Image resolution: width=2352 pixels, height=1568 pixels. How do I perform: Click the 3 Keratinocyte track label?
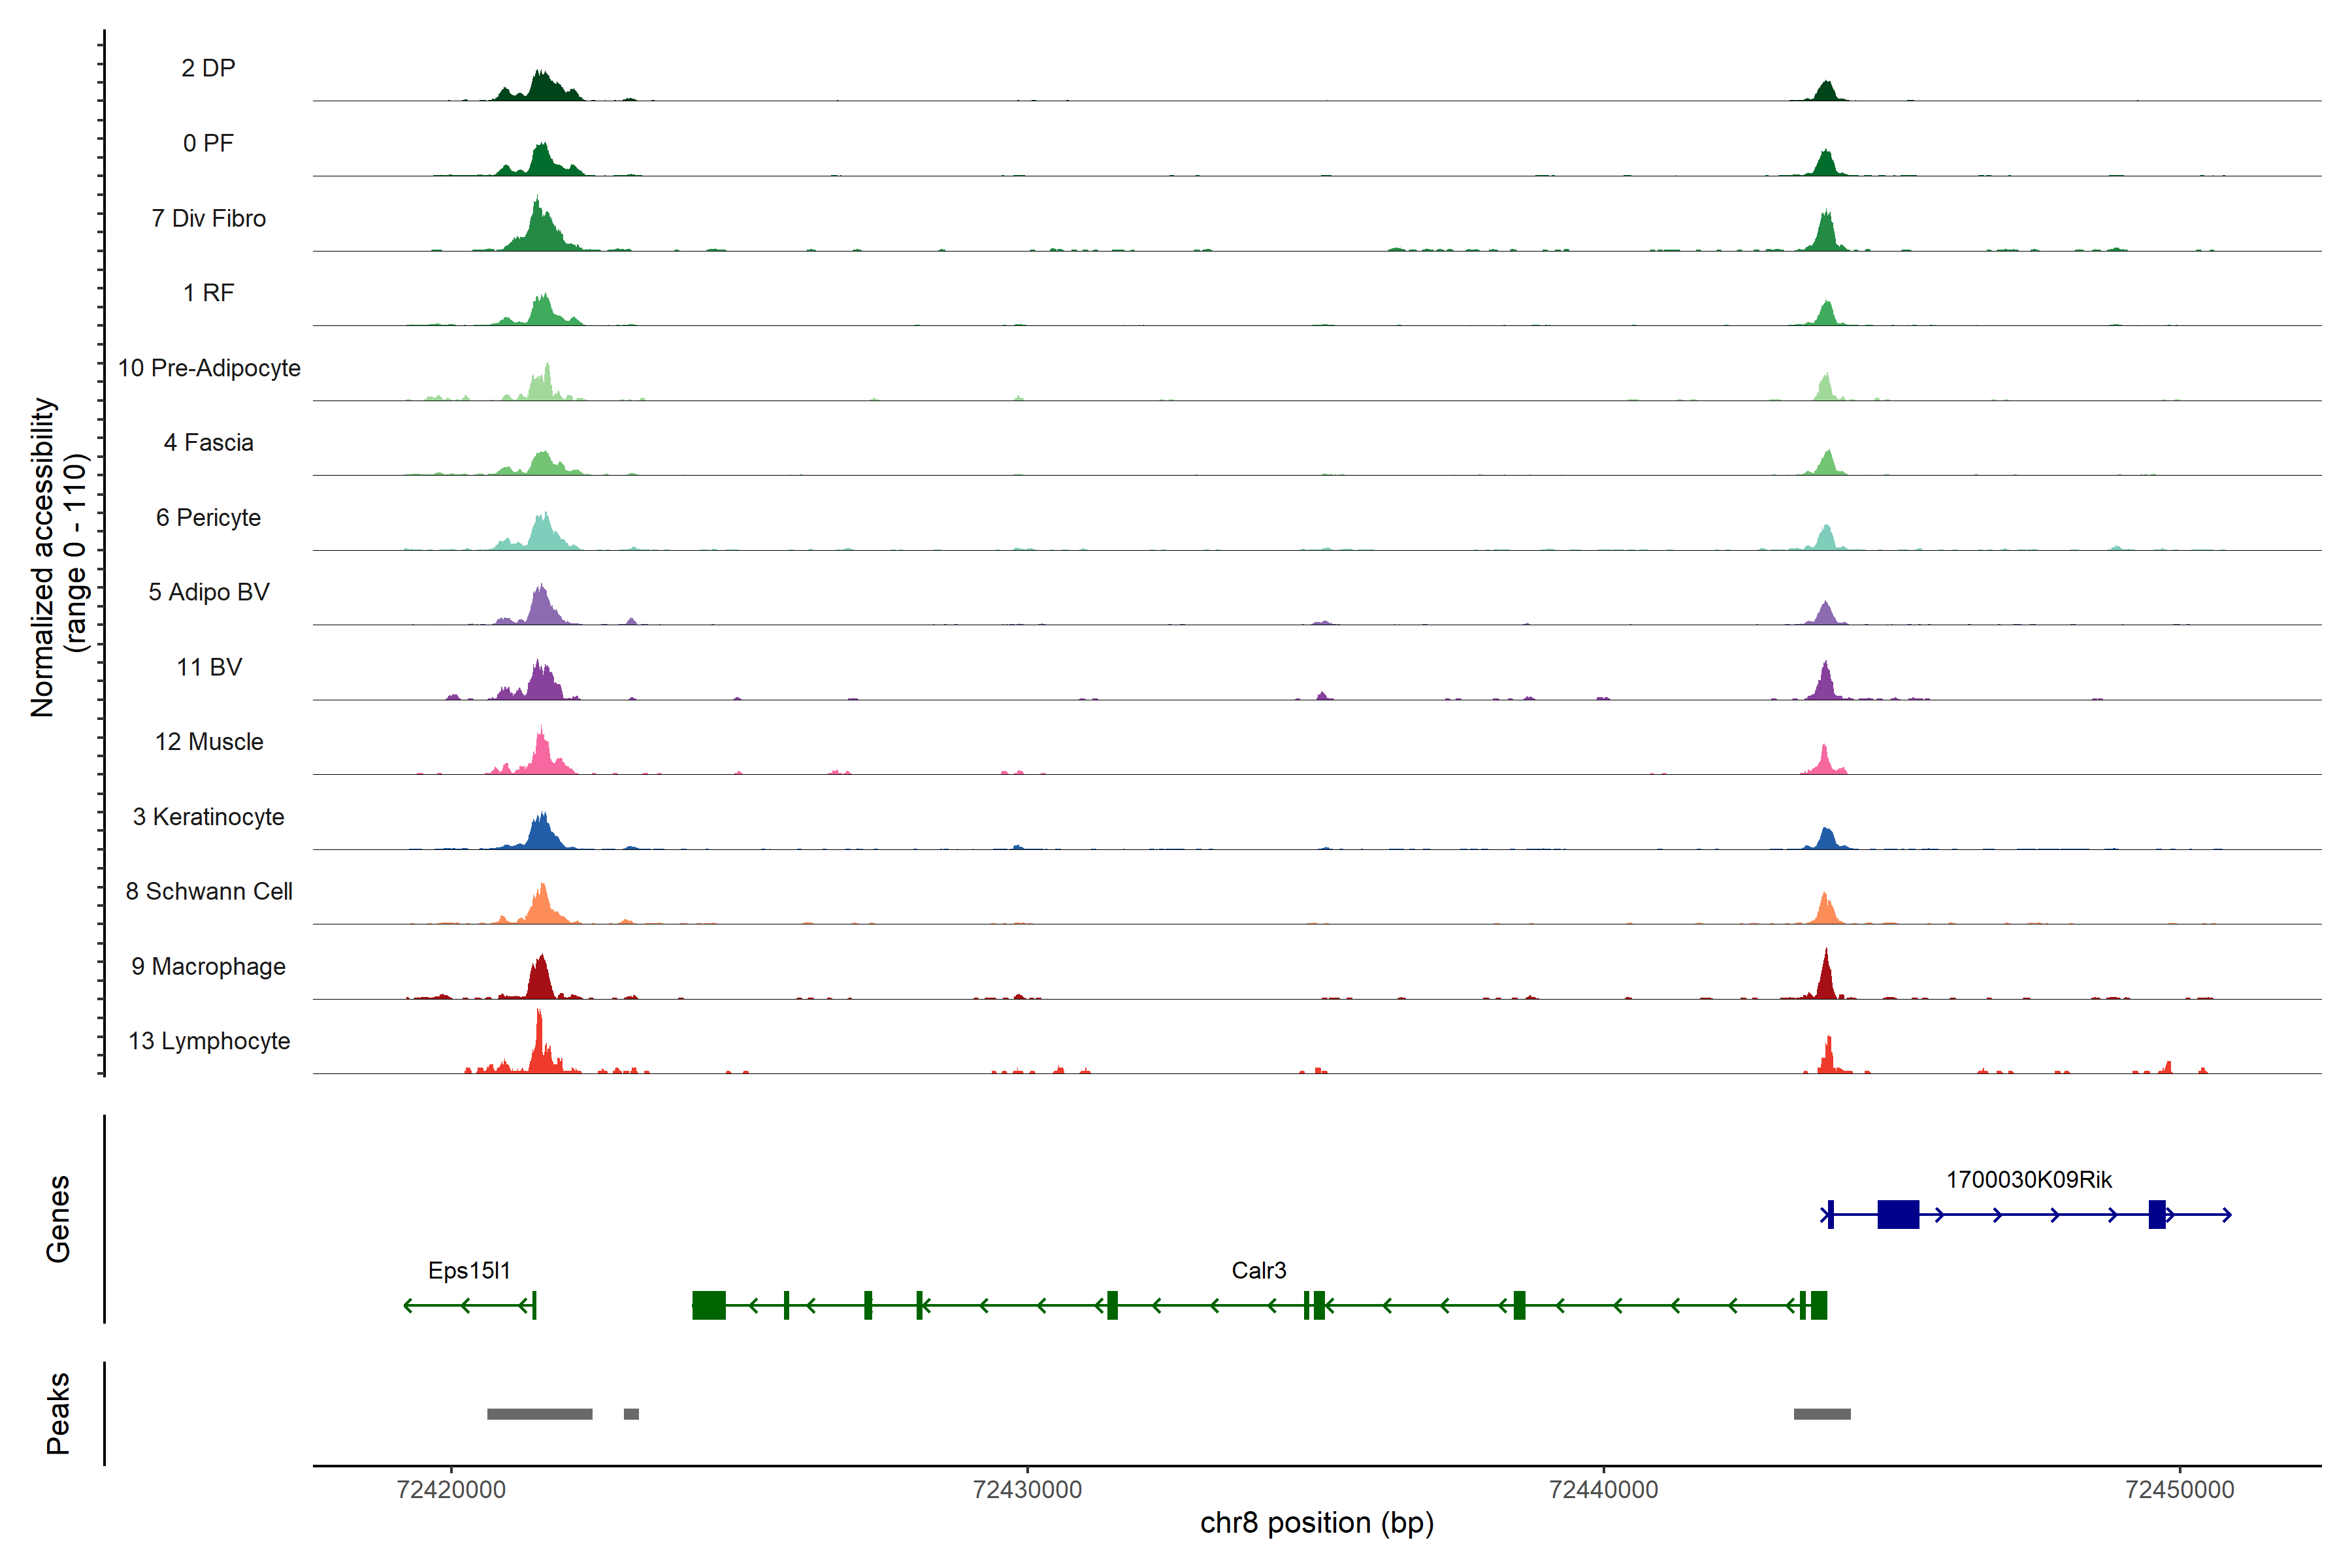pos(208,817)
